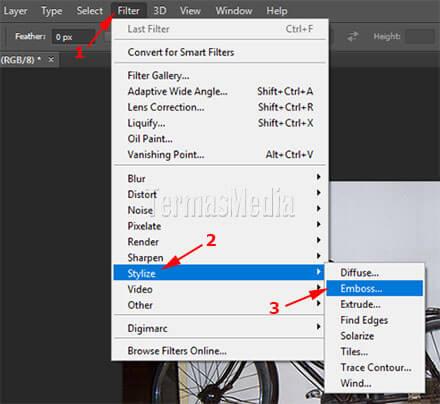The height and width of the screenshot is (404, 440).
Task: Choose Diffuse from Stylize submenu
Action: pos(374,273)
